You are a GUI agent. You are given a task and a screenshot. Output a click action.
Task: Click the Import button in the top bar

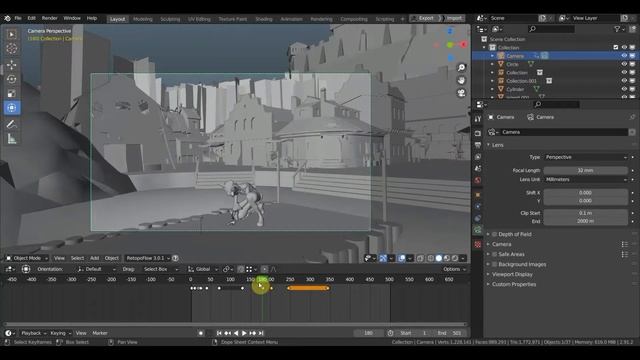454,18
